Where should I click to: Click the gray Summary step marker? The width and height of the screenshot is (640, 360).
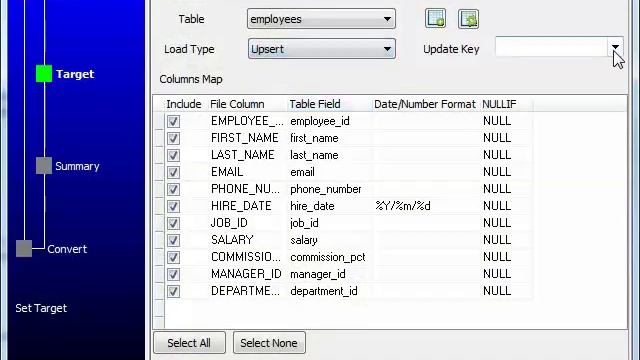[x=44, y=166]
